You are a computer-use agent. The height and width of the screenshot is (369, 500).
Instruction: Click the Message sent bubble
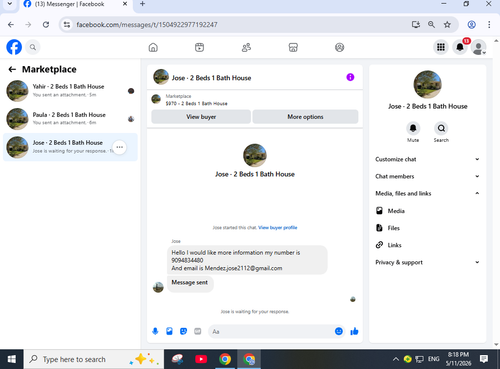pyautogui.click(x=190, y=283)
